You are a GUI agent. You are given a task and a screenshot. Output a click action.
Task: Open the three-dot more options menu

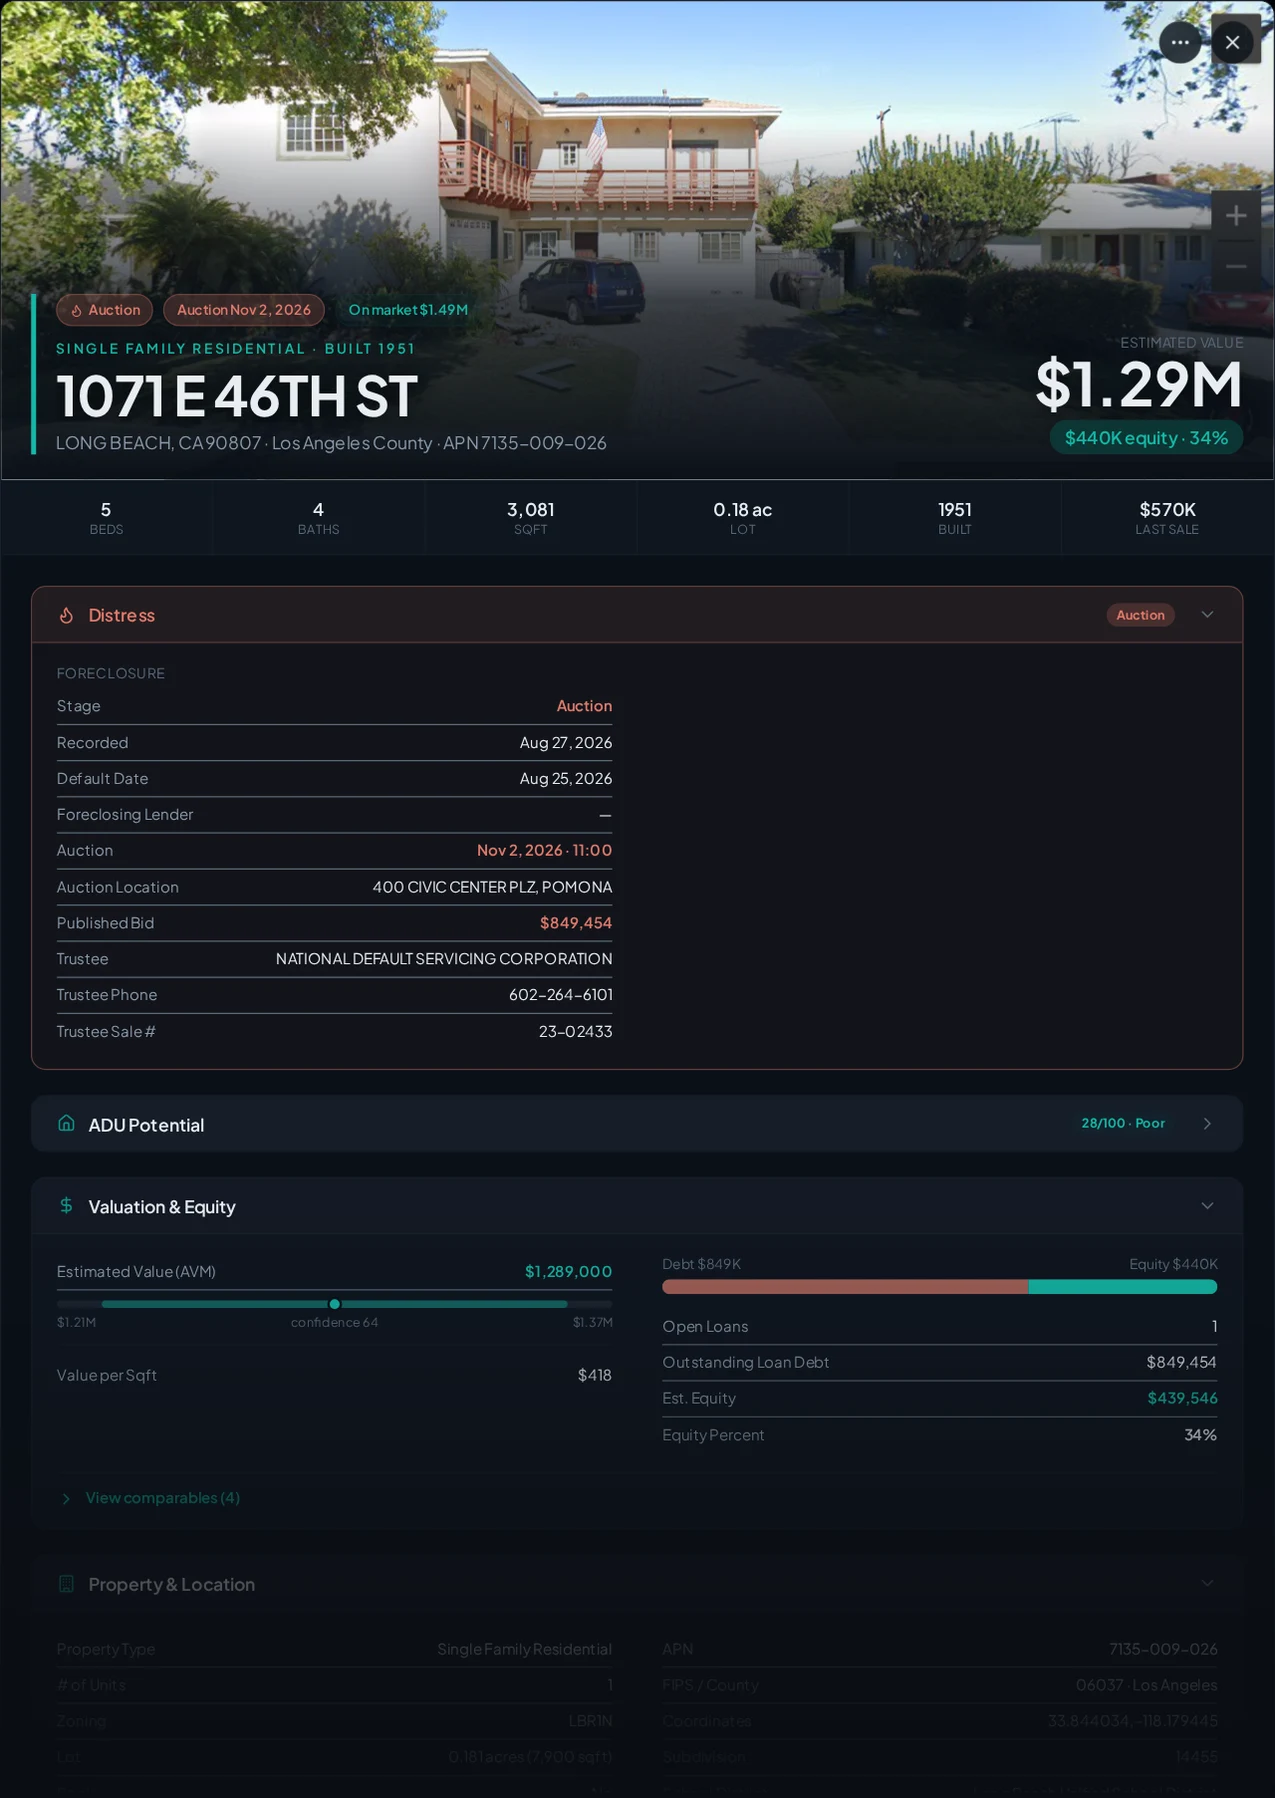(1180, 42)
